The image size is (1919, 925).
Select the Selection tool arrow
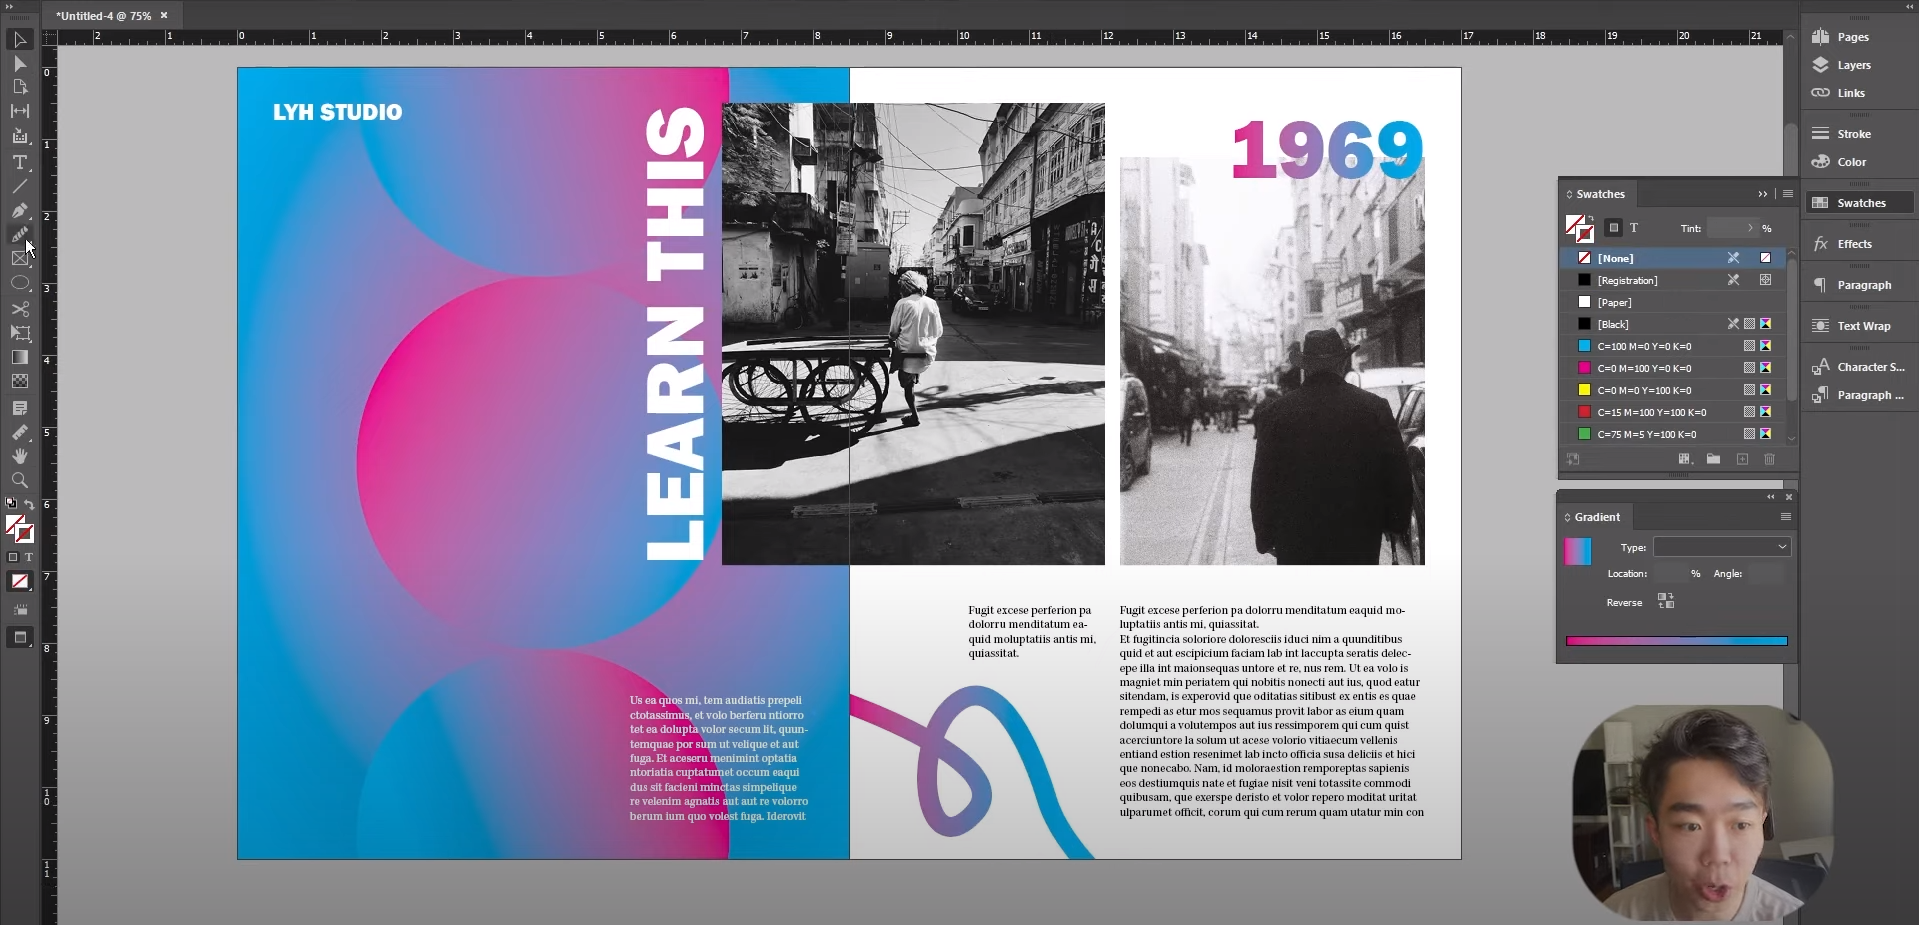[19, 39]
